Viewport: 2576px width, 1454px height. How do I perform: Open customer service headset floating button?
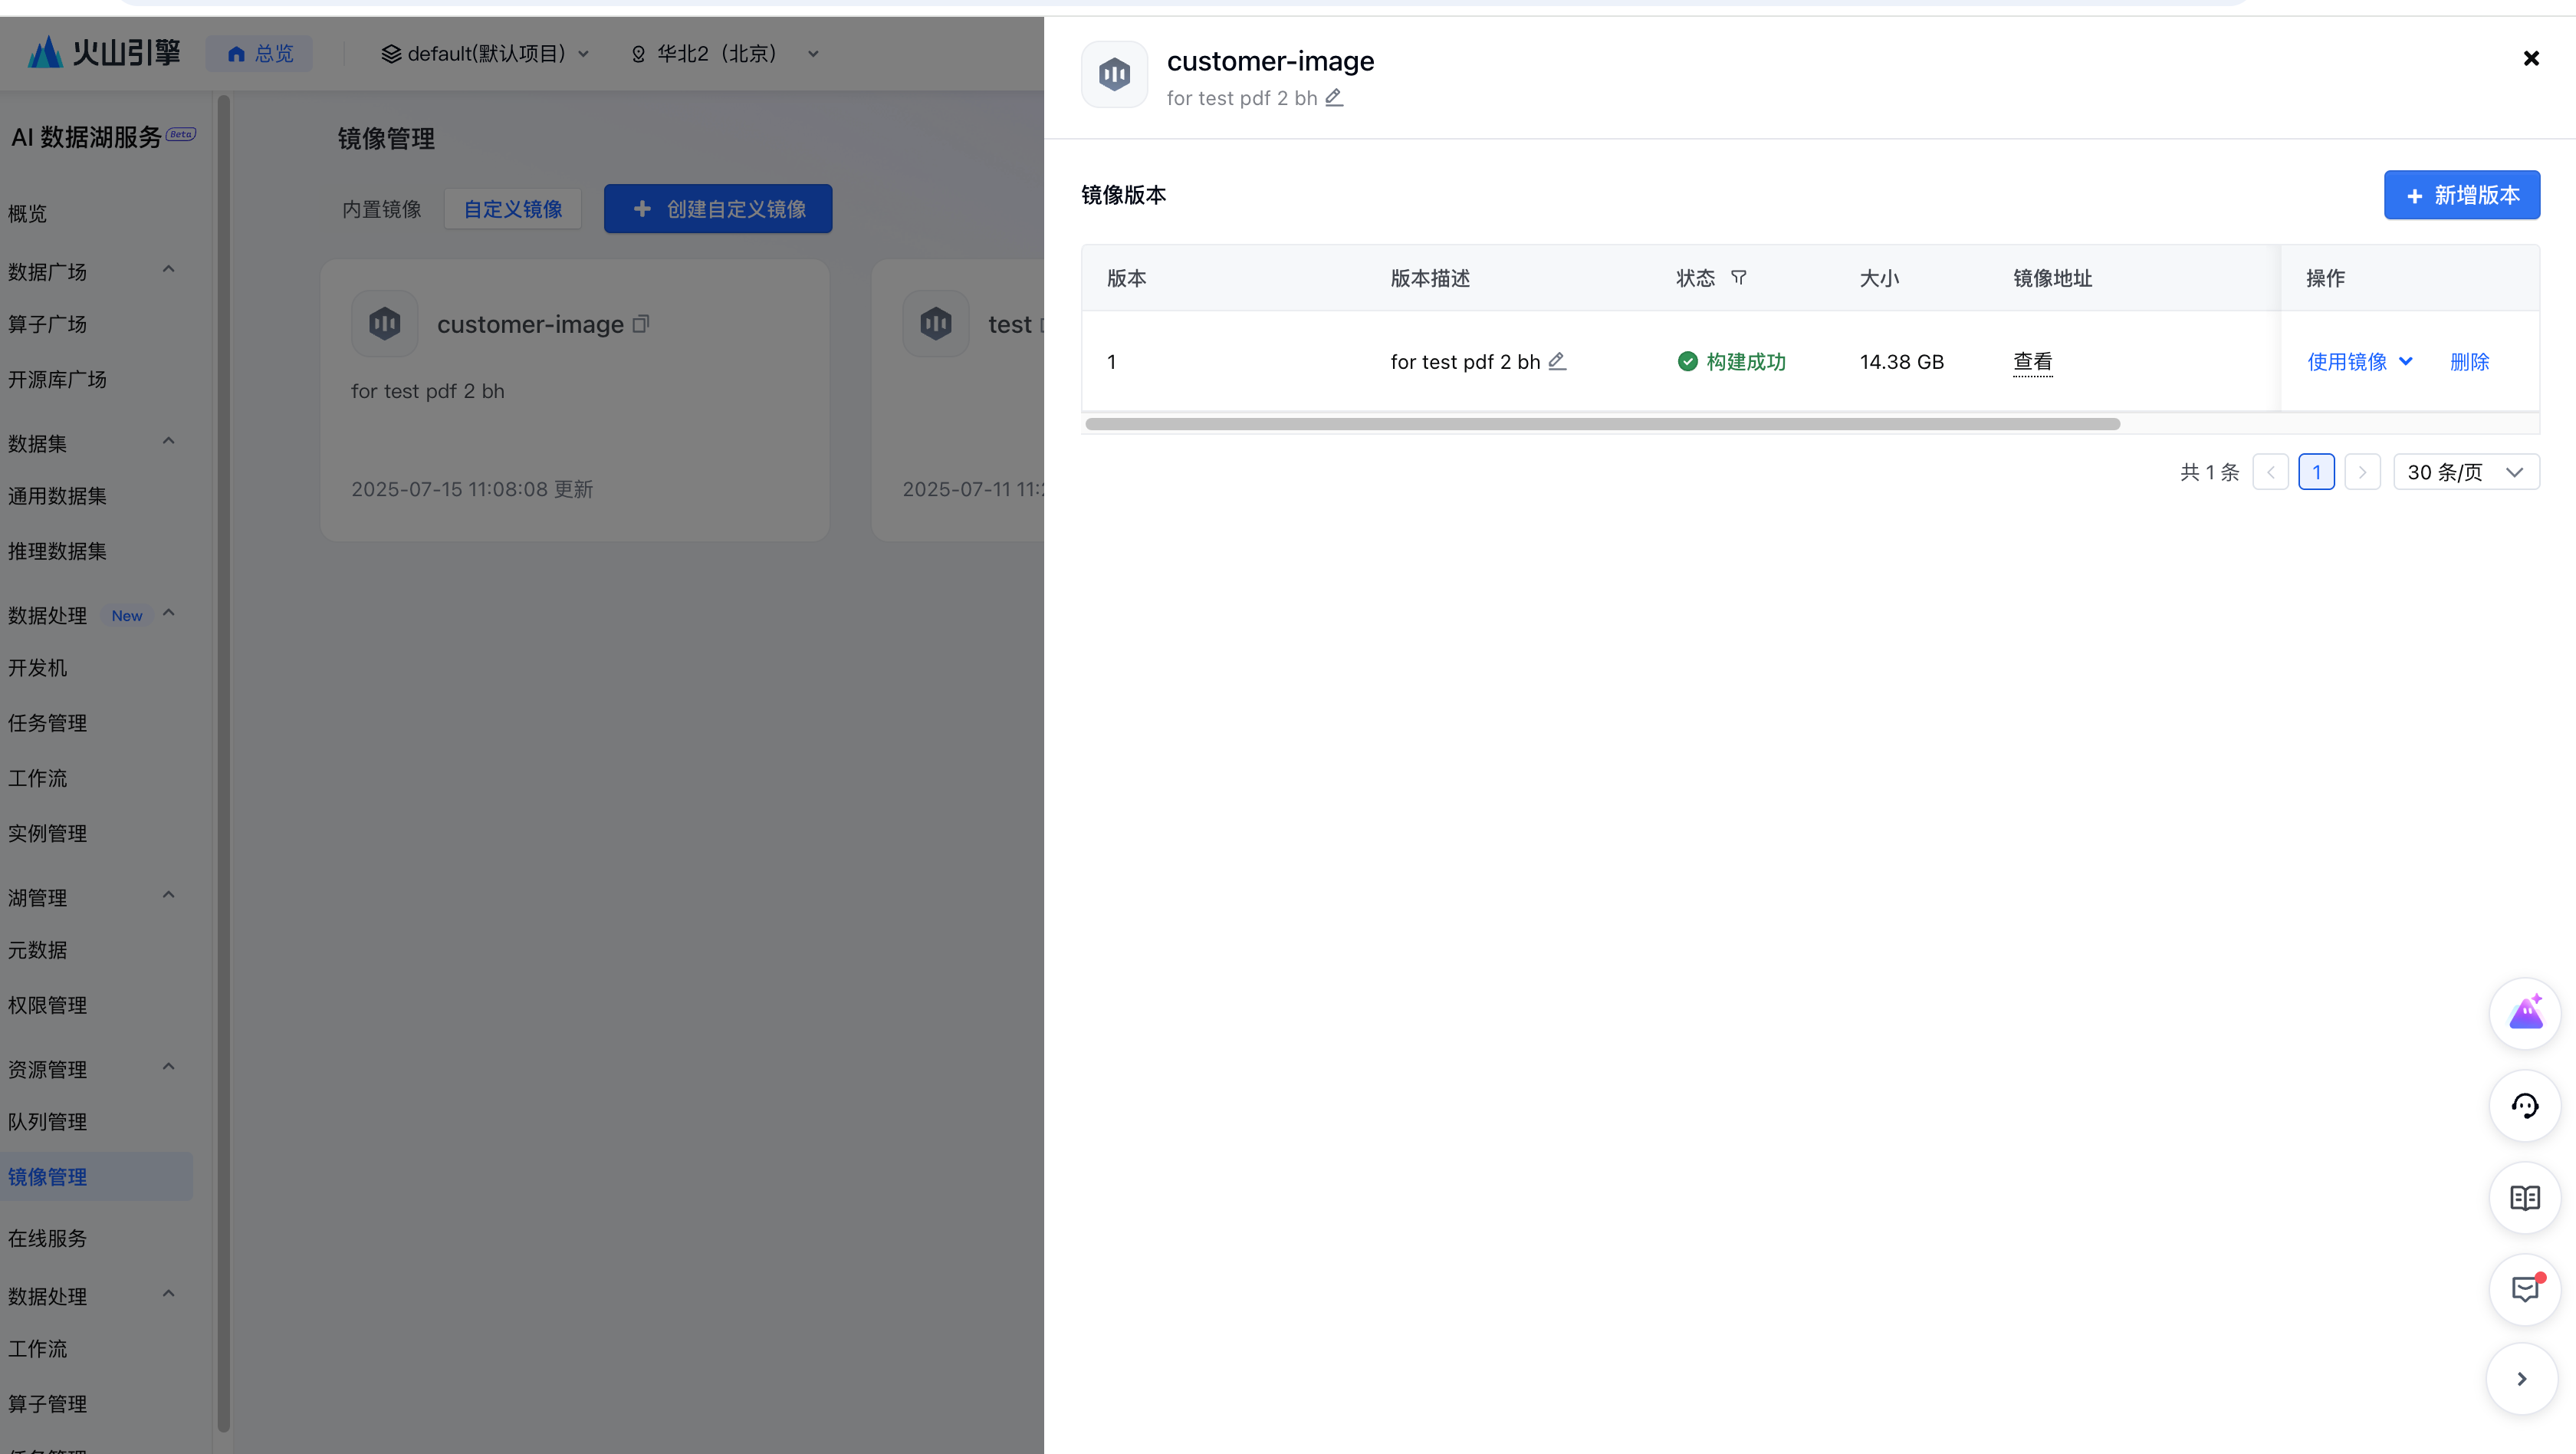(2525, 1106)
